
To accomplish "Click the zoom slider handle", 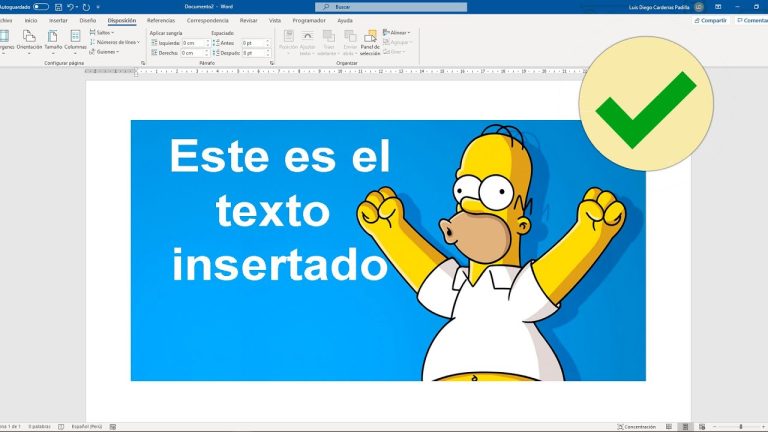I will 741,427.
